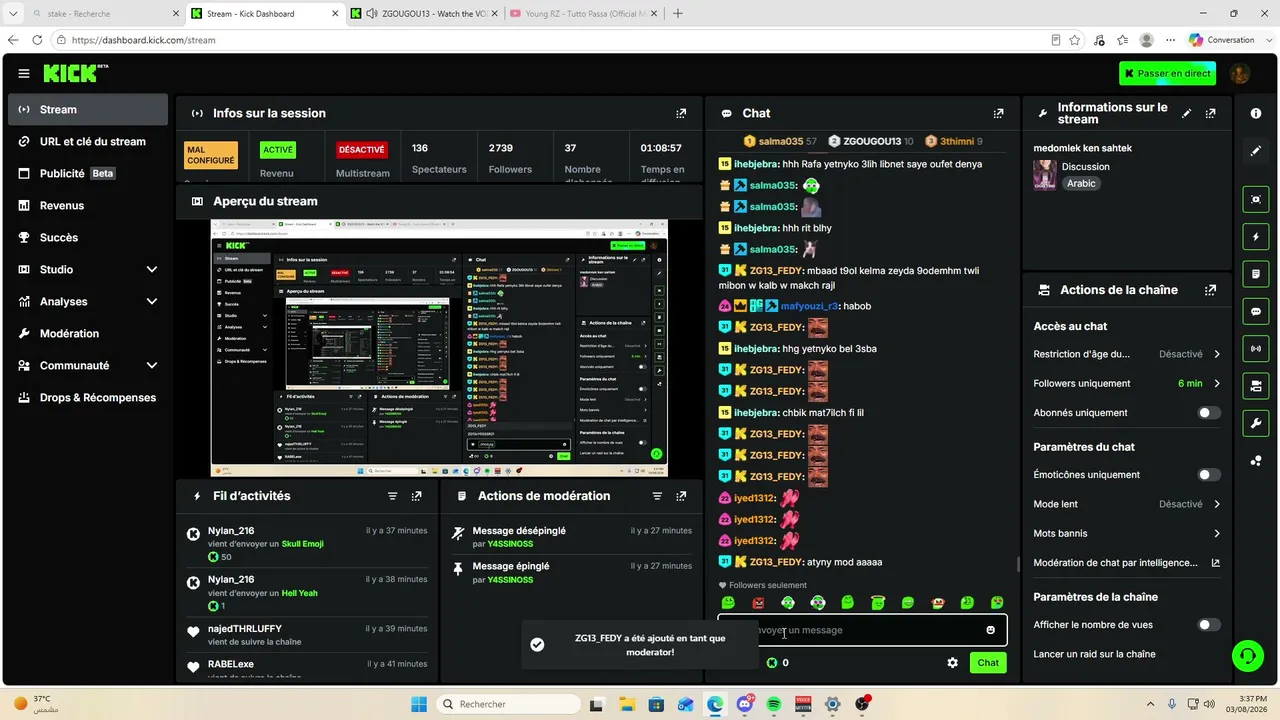
Task: Open Followers uniquement duration chevron
Action: [1217, 383]
